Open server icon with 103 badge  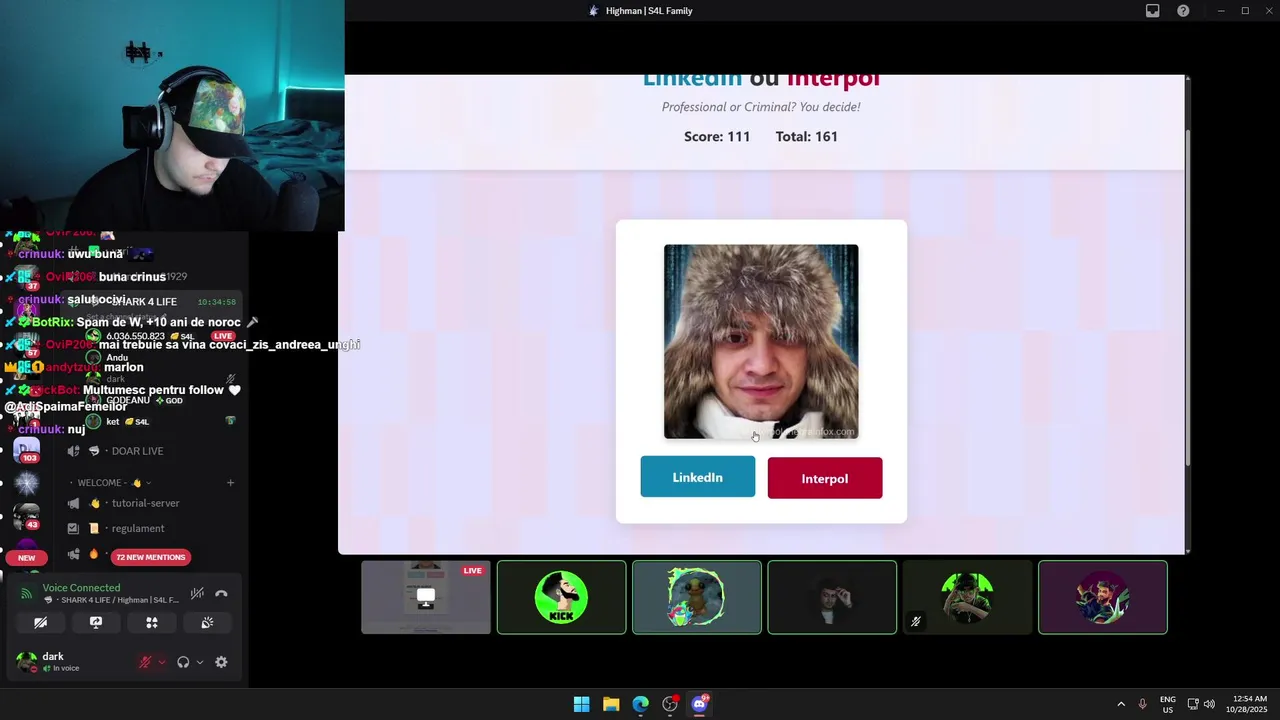pyautogui.click(x=26, y=451)
